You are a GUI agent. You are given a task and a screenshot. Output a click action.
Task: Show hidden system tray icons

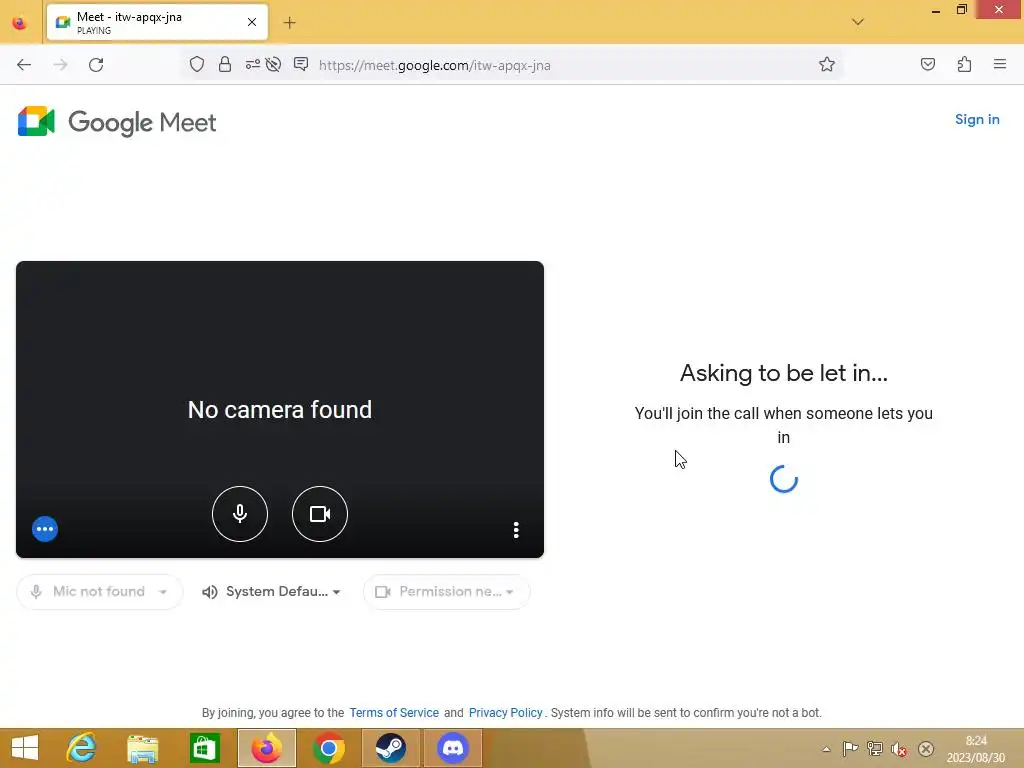coord(826,749)
